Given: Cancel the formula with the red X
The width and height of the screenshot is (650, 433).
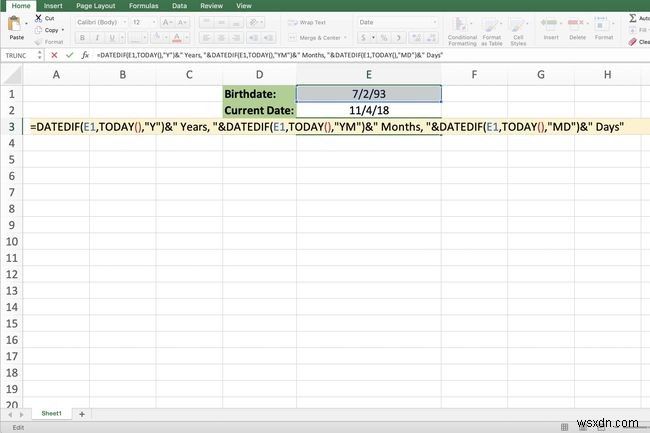Looking at the screenshot, I should [54, 55].
